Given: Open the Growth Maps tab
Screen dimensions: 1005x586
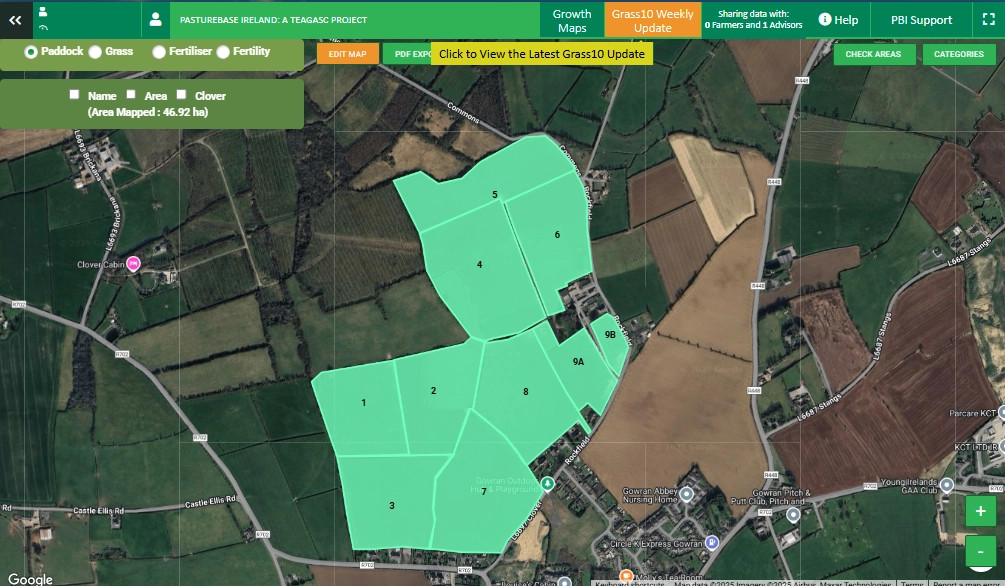Looking at the screenshot, I should pos(572,20).
